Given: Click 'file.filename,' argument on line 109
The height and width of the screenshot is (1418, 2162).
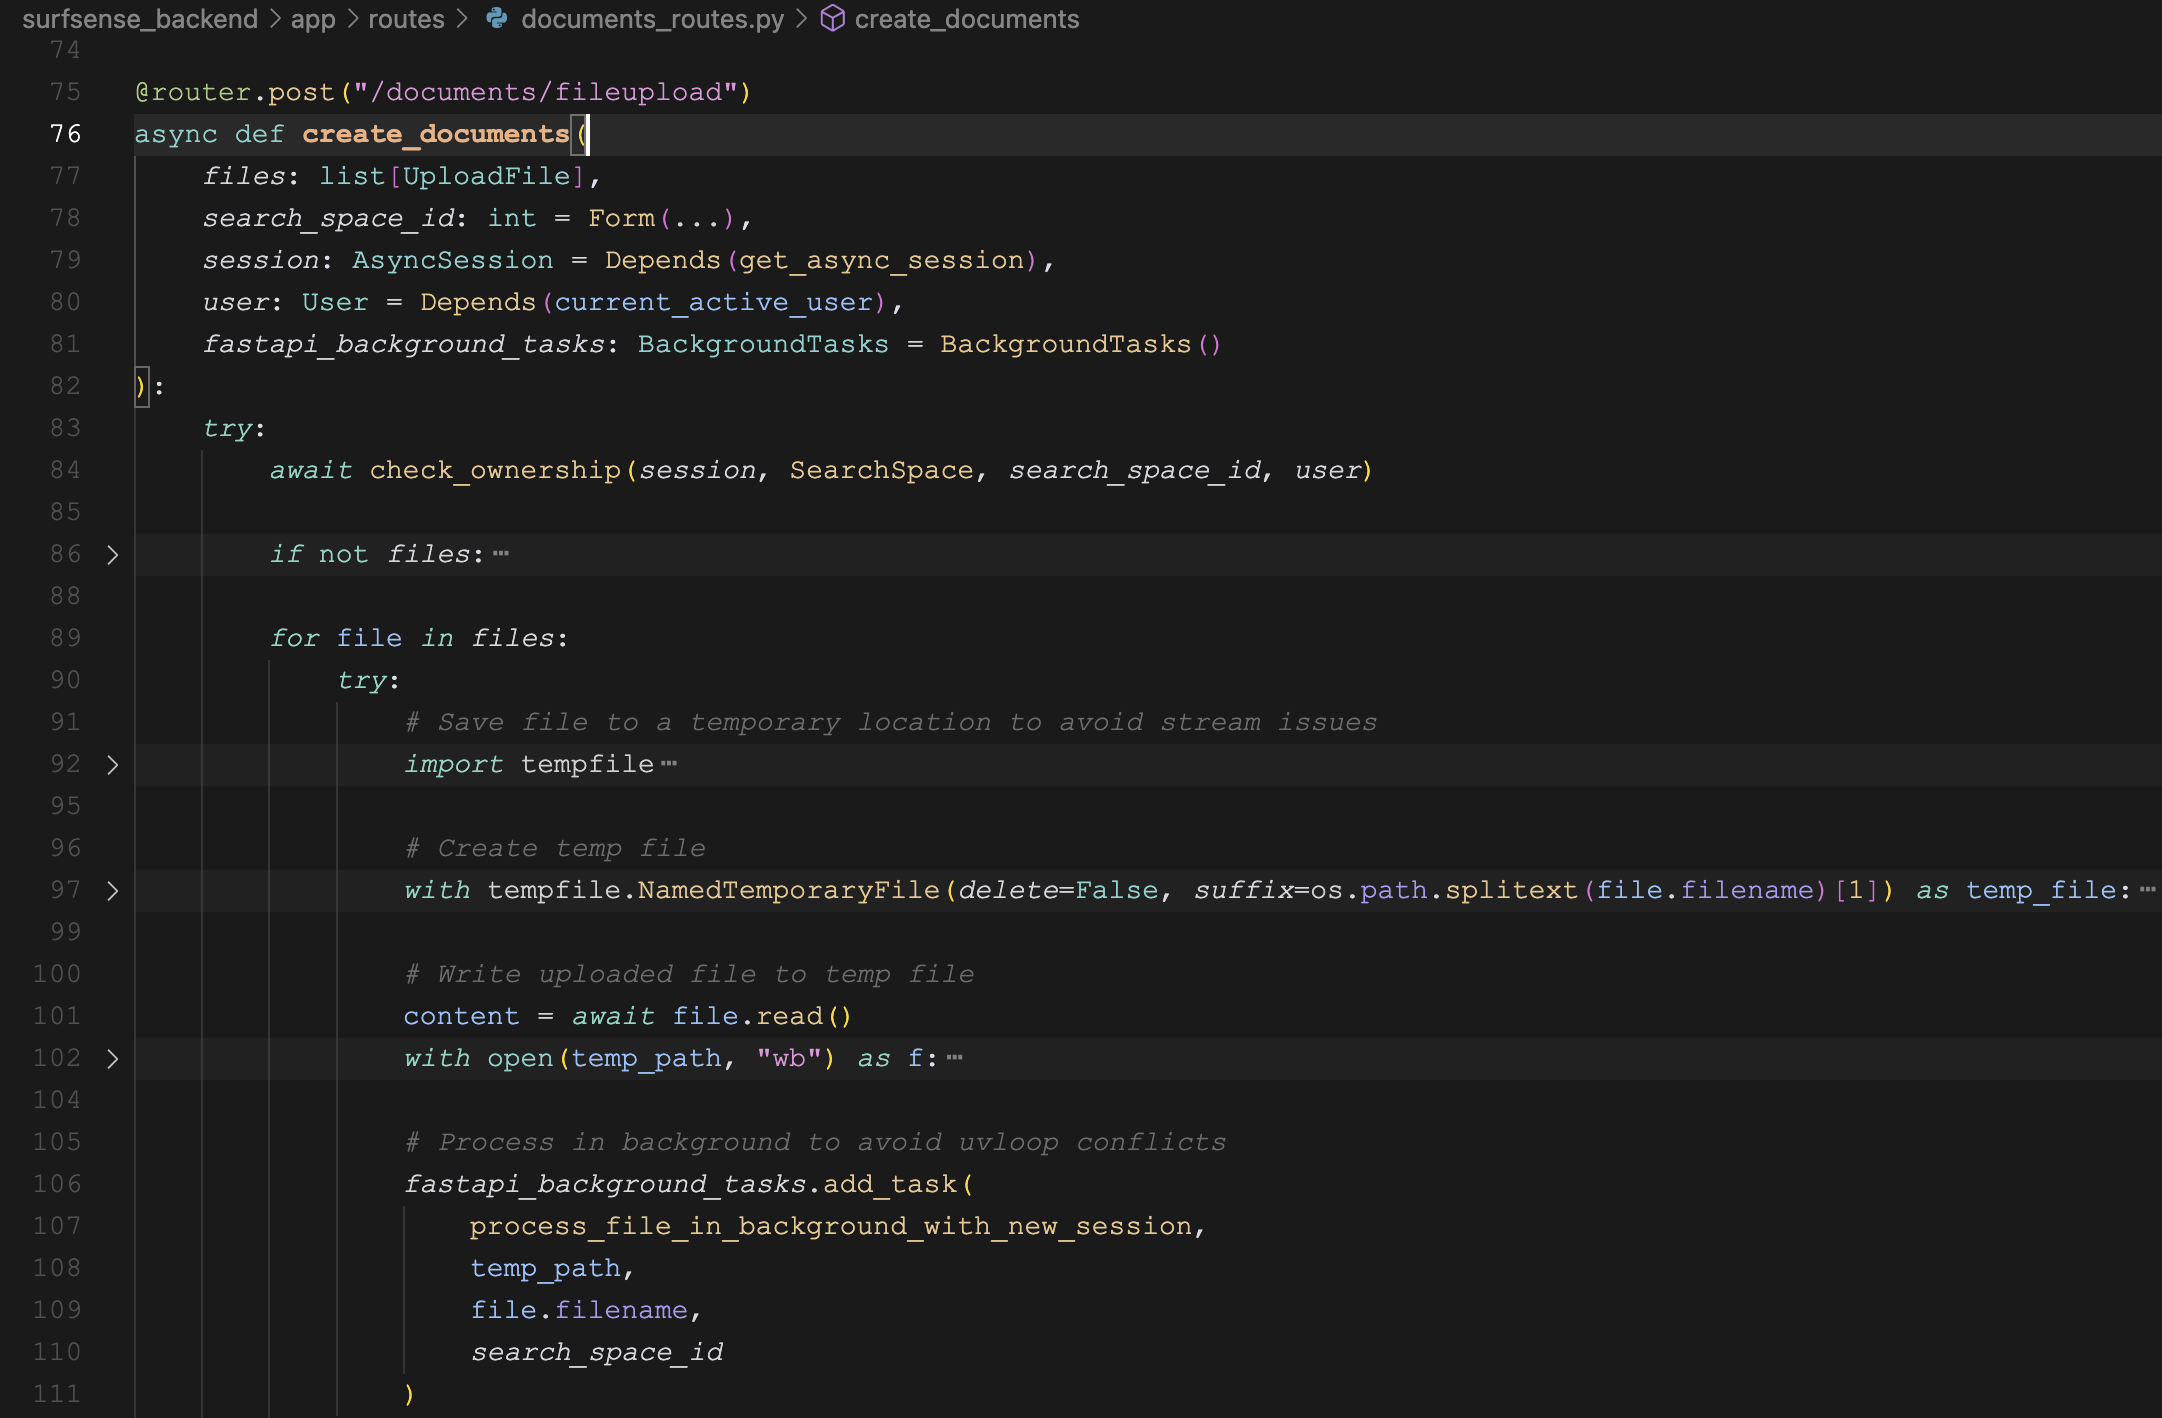Looking at the screenshot, I should pyautogui.click(x=586, y=1310).
